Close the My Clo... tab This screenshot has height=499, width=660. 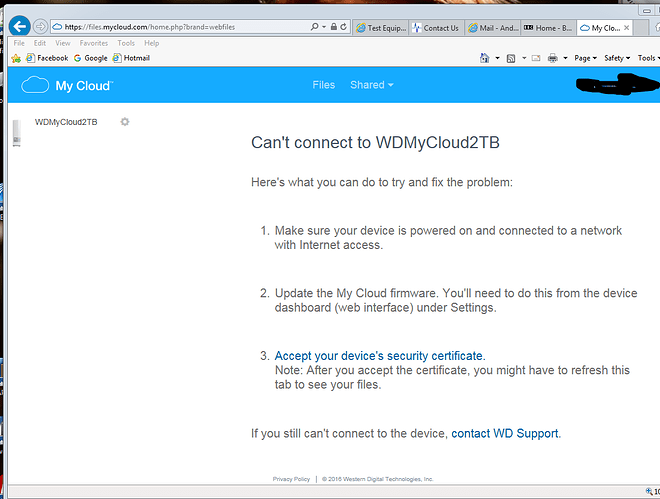point(627,28)
